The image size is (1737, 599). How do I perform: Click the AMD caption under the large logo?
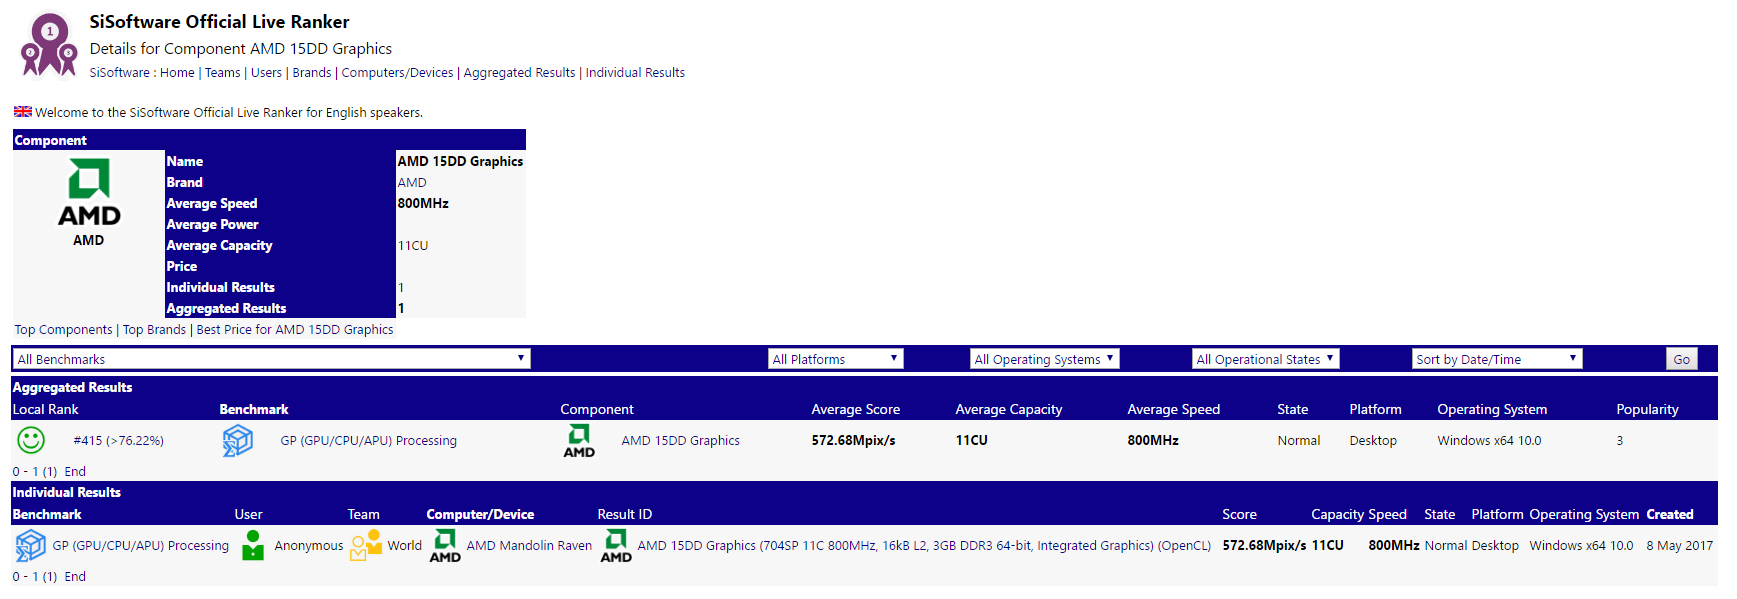pyautogui.click(x=88, y=240)
